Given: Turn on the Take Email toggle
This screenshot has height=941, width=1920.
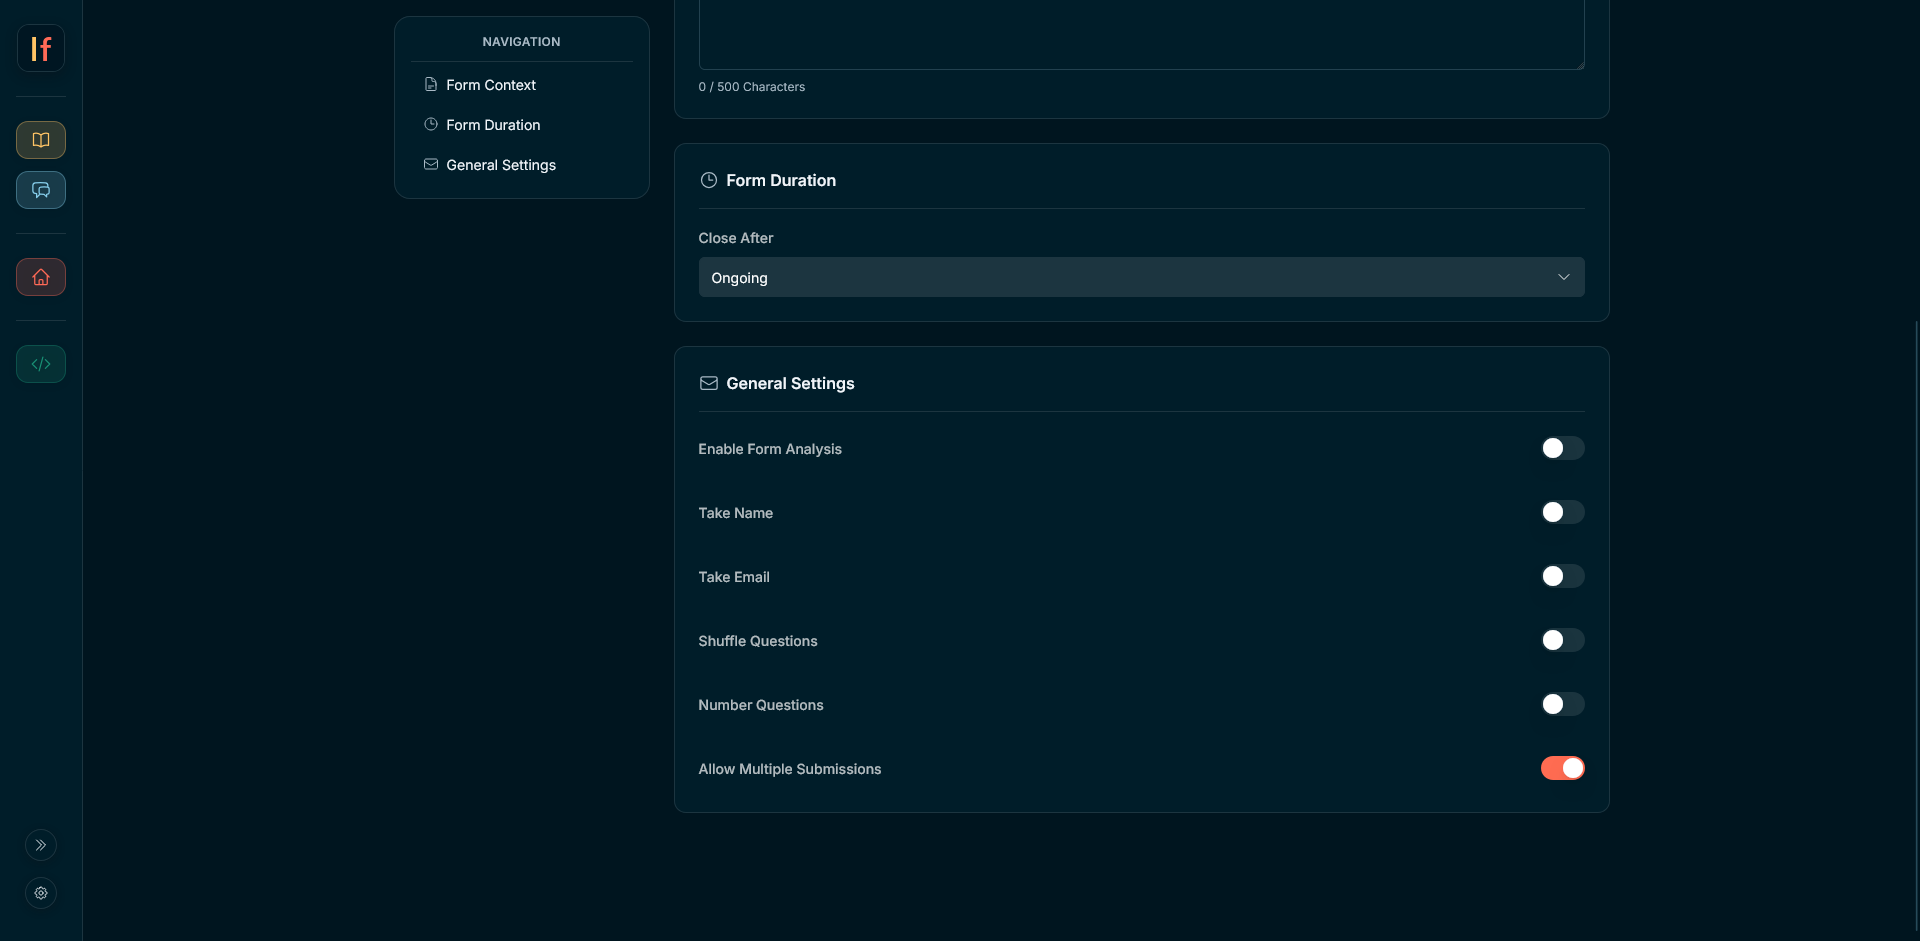Looking at the screenshot, I should click(x=1562, y=576).
